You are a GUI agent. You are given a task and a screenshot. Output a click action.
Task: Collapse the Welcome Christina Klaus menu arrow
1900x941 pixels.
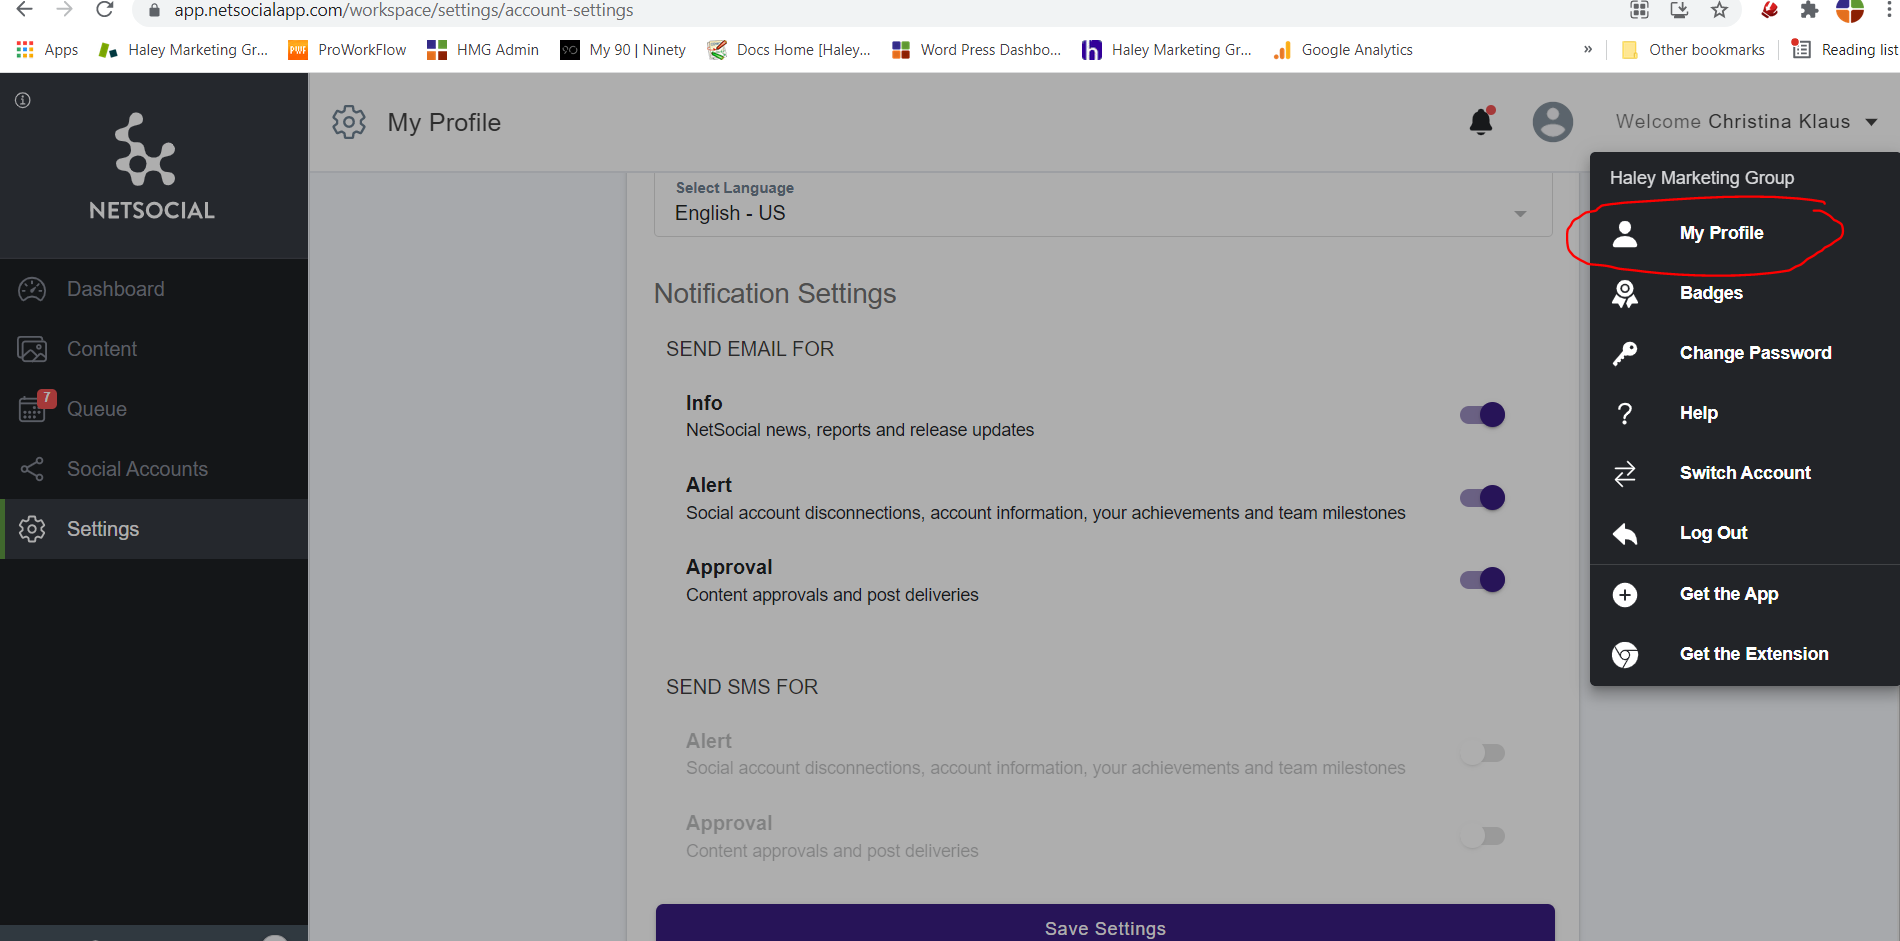tap(1871, 122)
